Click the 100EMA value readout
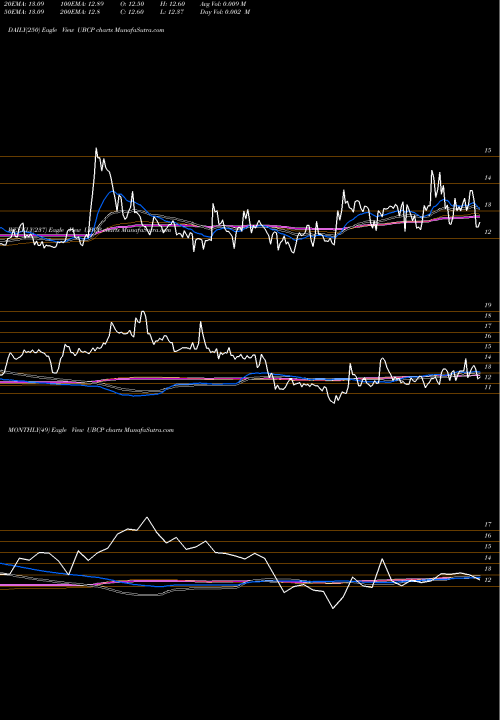Screen dimensions: 500x720 tap(82, 4)
